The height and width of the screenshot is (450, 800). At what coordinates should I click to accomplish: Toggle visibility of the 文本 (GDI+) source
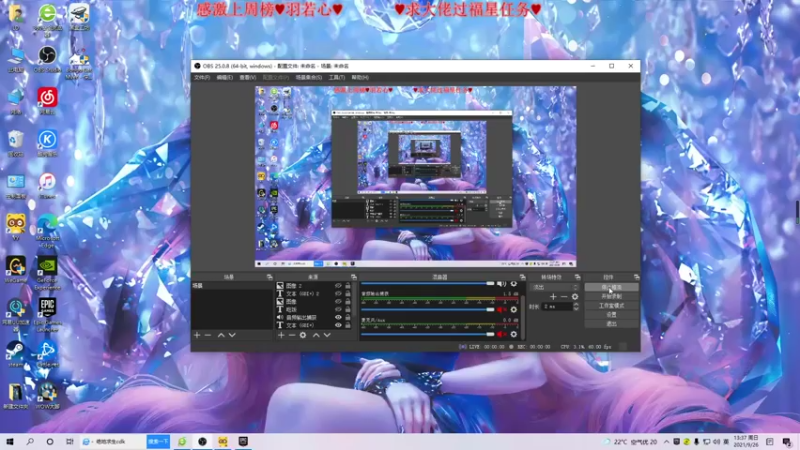coord(338,325)
